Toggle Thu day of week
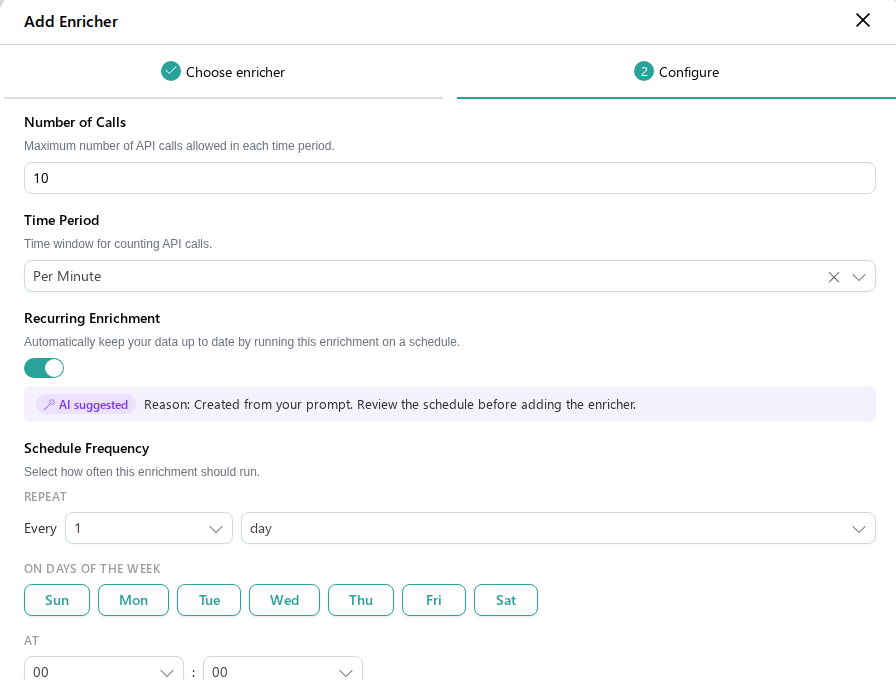Viewport: 896px width, 680px height. 361,600
